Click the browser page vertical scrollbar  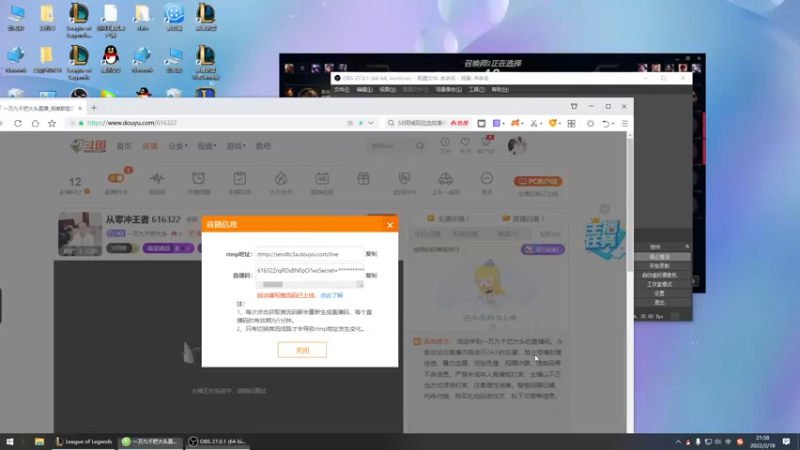click(630, 204)
